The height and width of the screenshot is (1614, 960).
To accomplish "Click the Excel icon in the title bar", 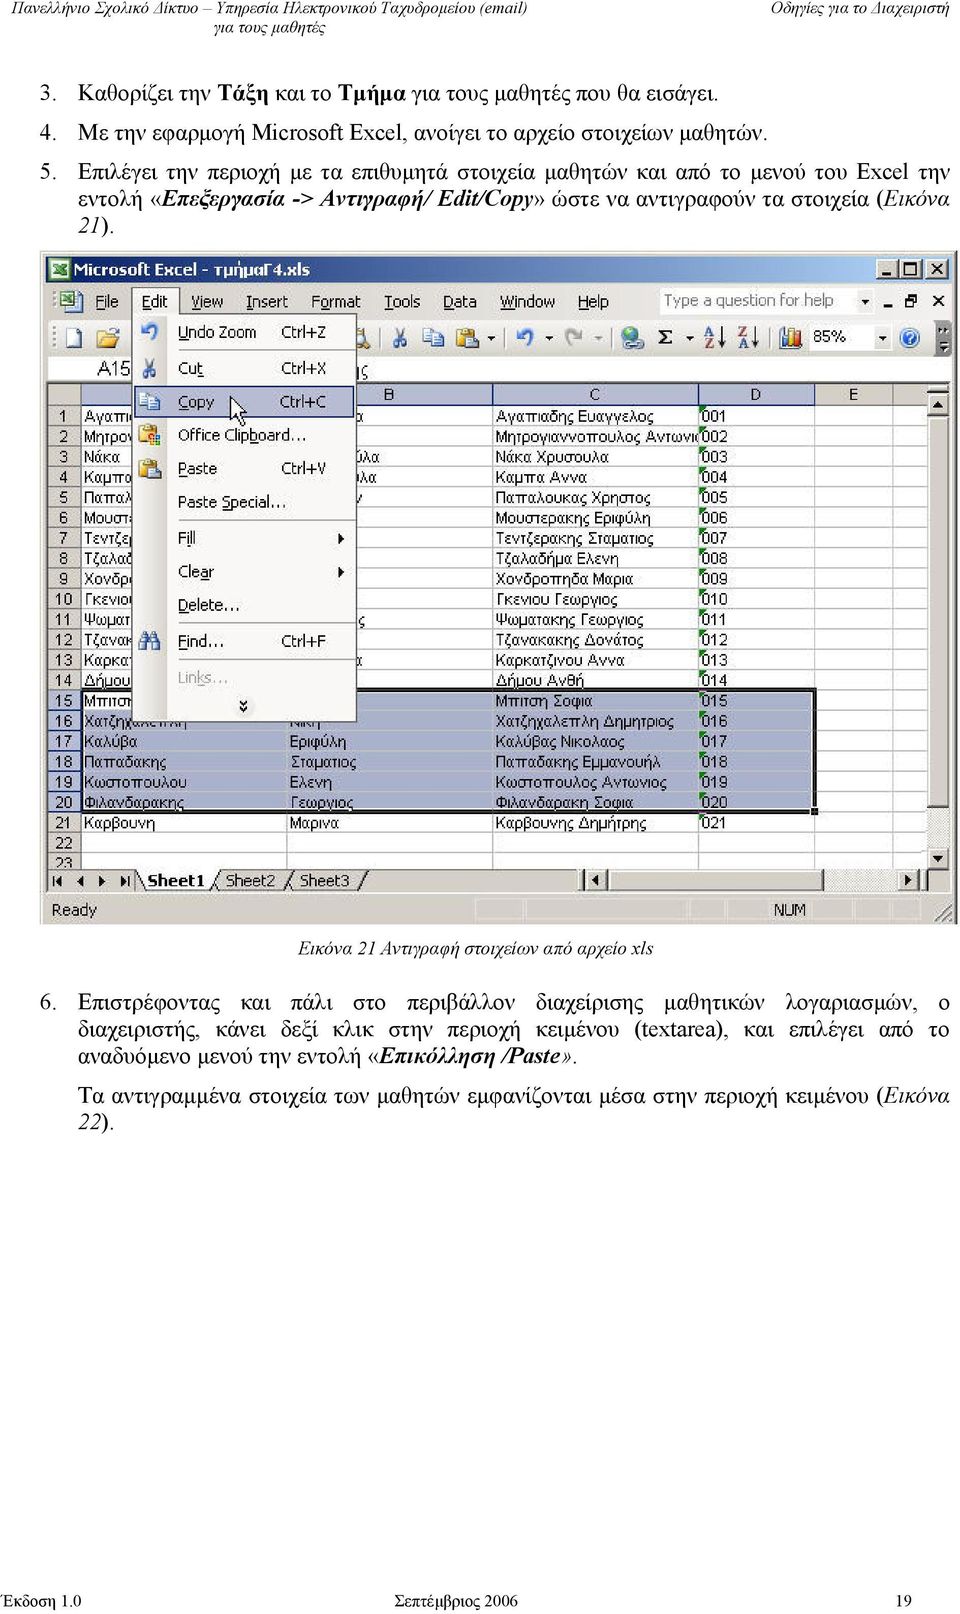I will click(x=59, y=269).
